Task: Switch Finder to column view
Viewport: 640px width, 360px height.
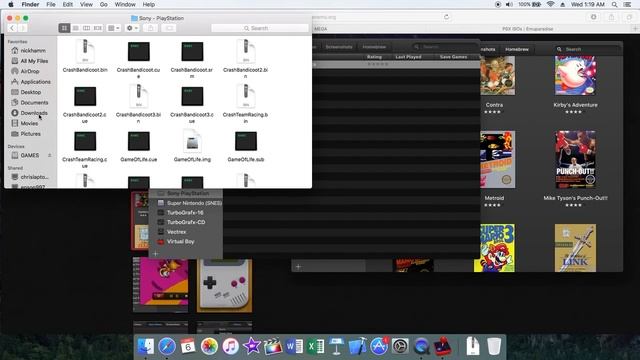Action: (x=86, y=28)
